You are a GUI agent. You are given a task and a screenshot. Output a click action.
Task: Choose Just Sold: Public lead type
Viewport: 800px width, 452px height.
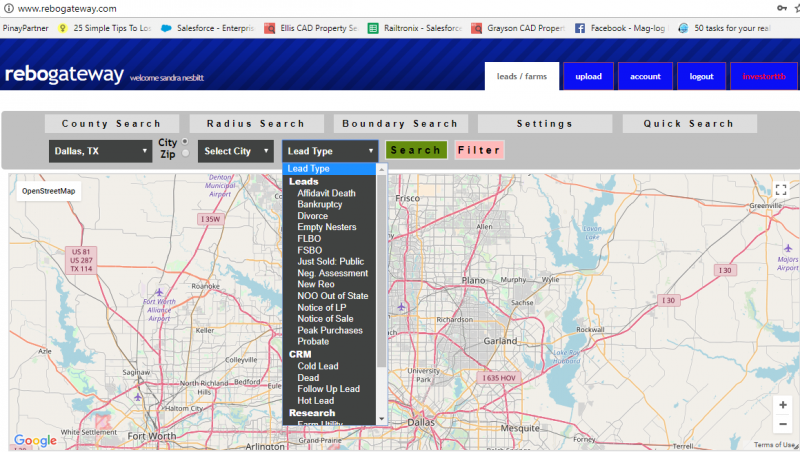[x=330, y=261]
